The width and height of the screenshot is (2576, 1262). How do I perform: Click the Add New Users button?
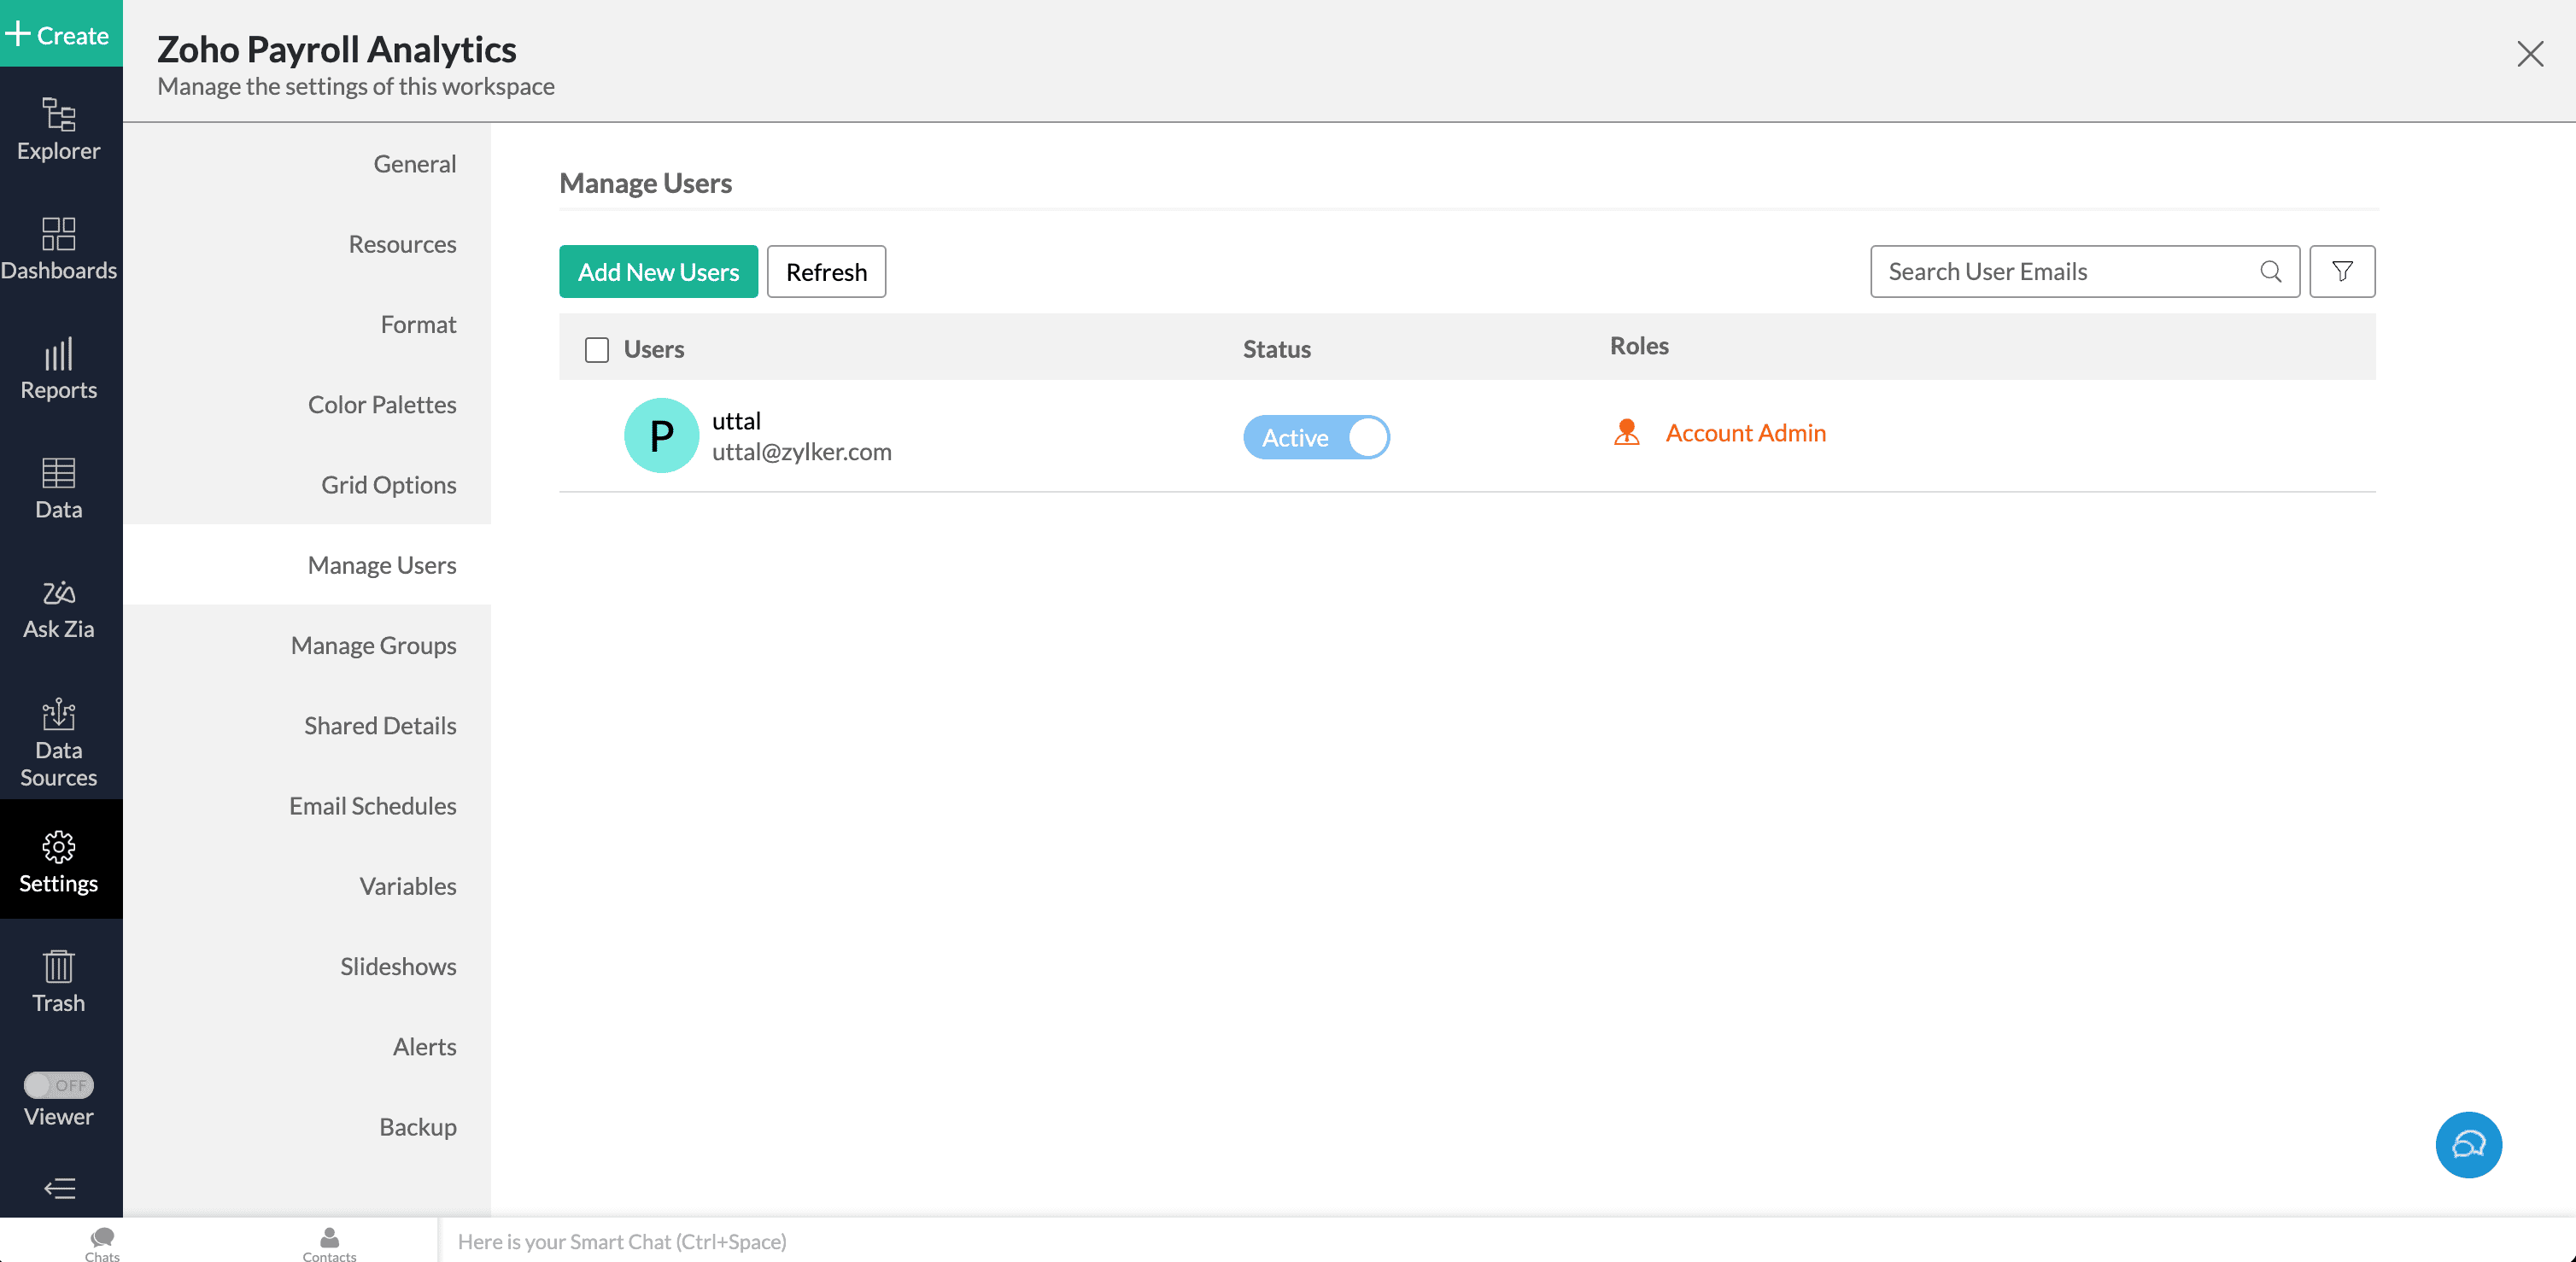658,271
